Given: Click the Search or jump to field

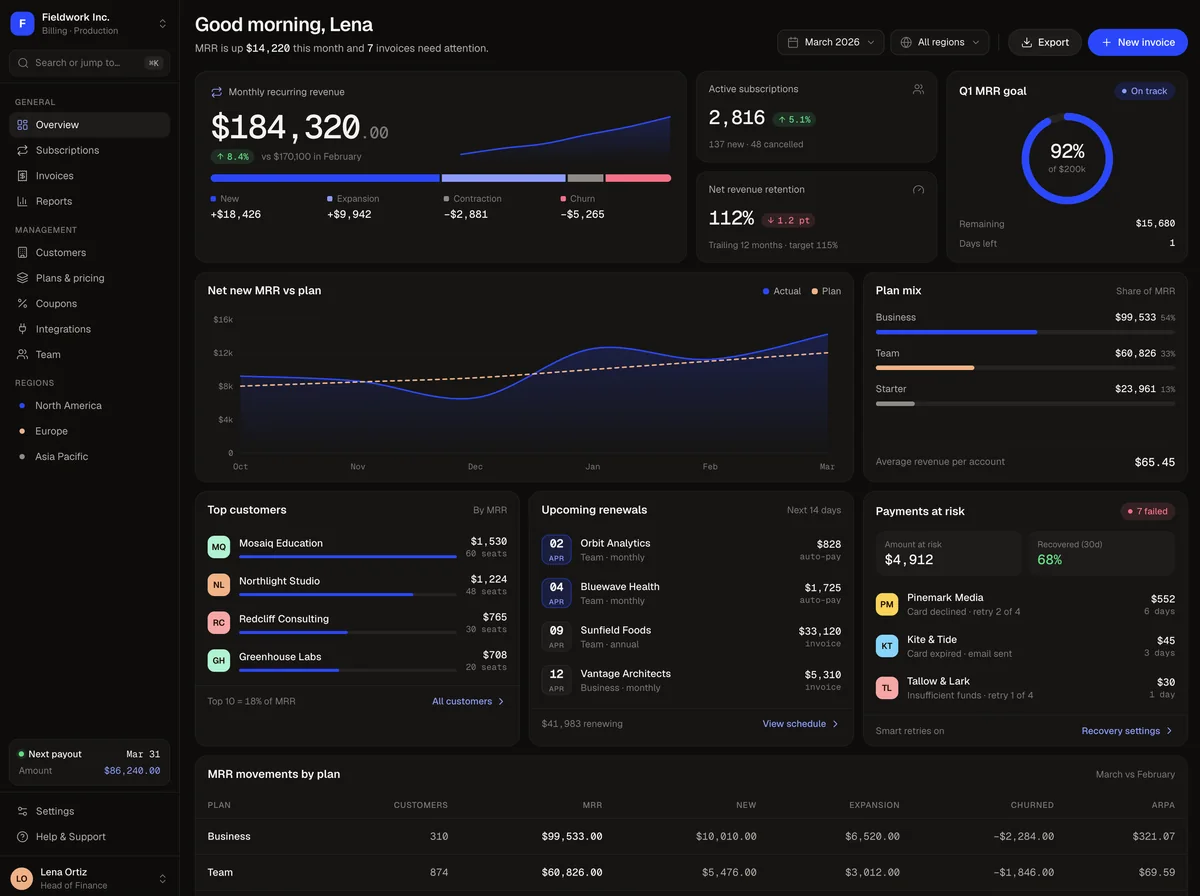Looking at the screenshot, I should [x=89, y=63].
